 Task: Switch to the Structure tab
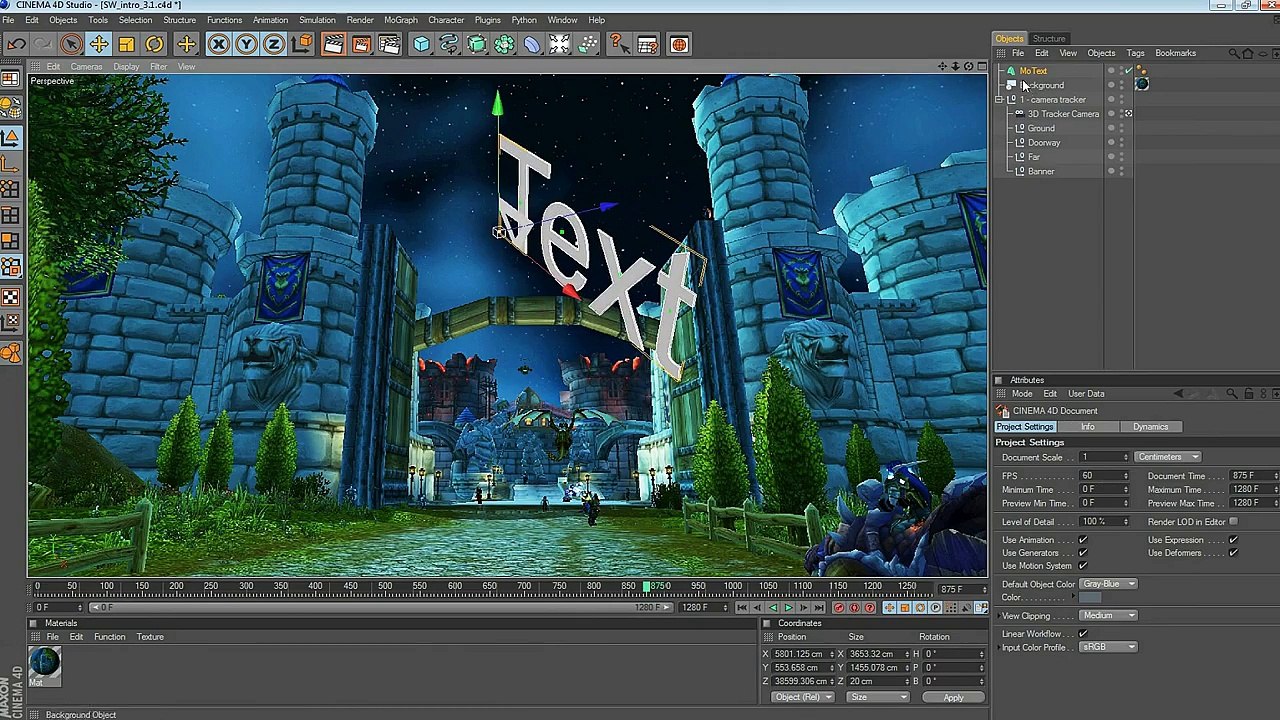click(1049, 39)
